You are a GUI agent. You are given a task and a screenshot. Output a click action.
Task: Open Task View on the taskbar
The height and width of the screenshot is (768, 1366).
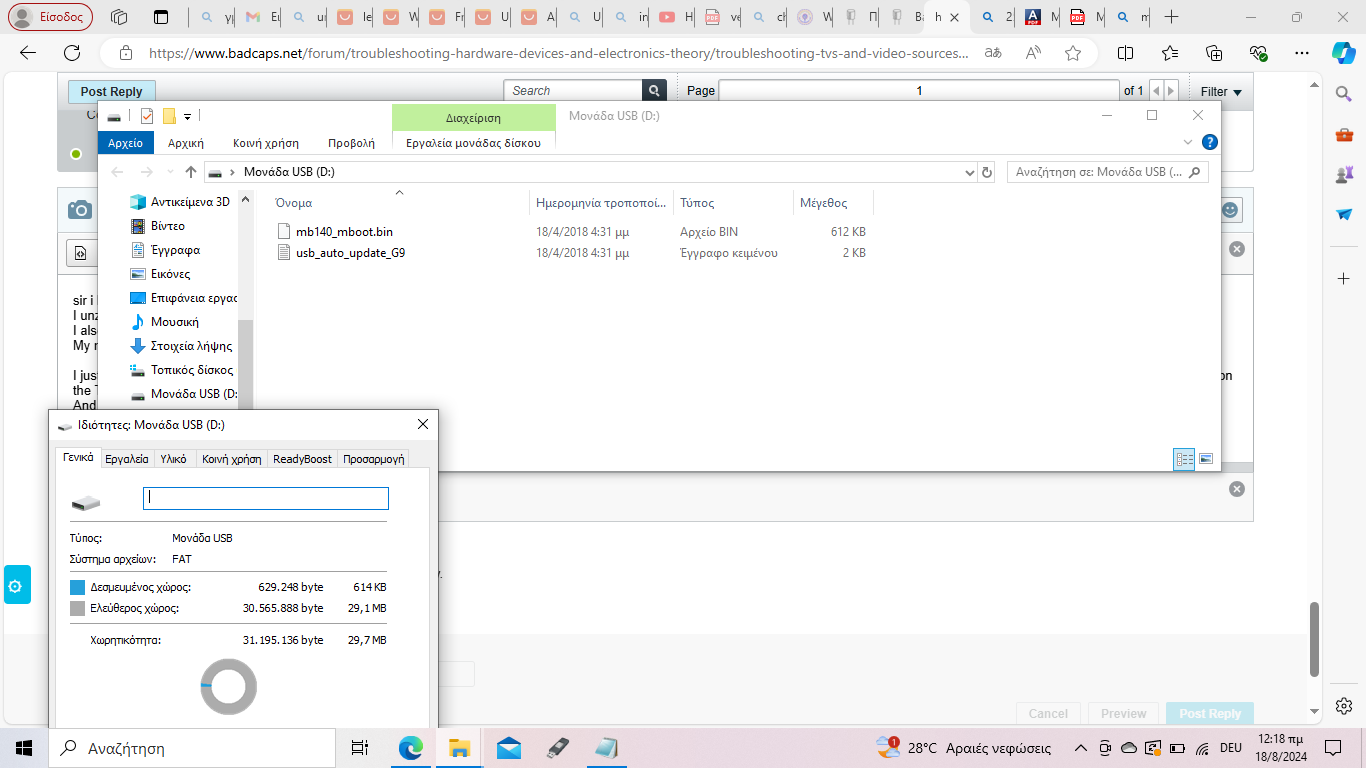[360, 748]
